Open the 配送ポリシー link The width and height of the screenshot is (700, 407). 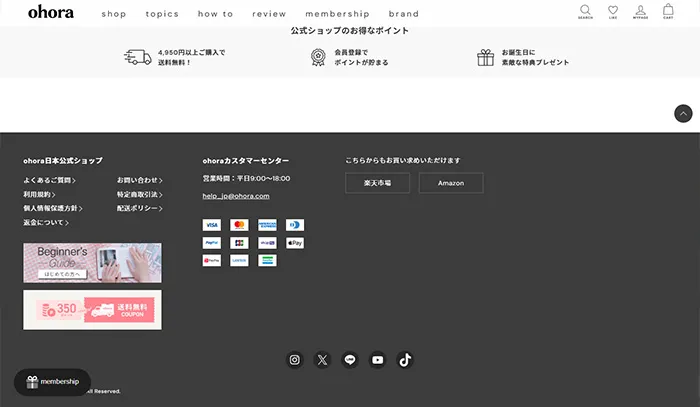[140, 208]
